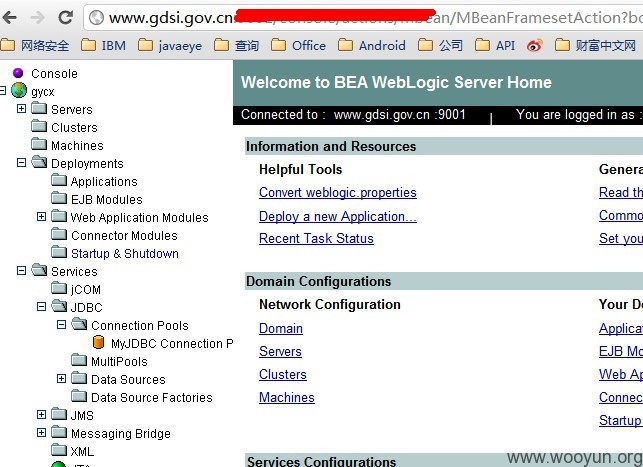Open the Servers network configuration link
643x467 pixels.
(280, 351)
